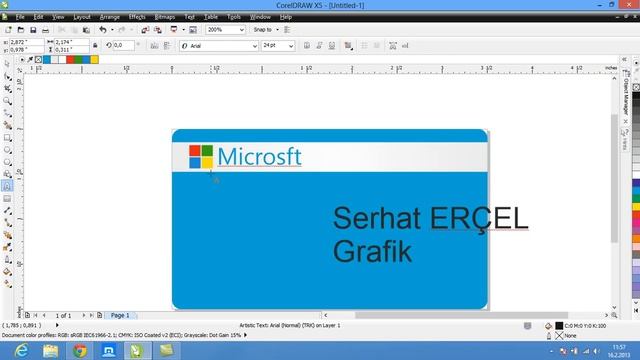Select the Text tool in the toolbox

[7, 187]
